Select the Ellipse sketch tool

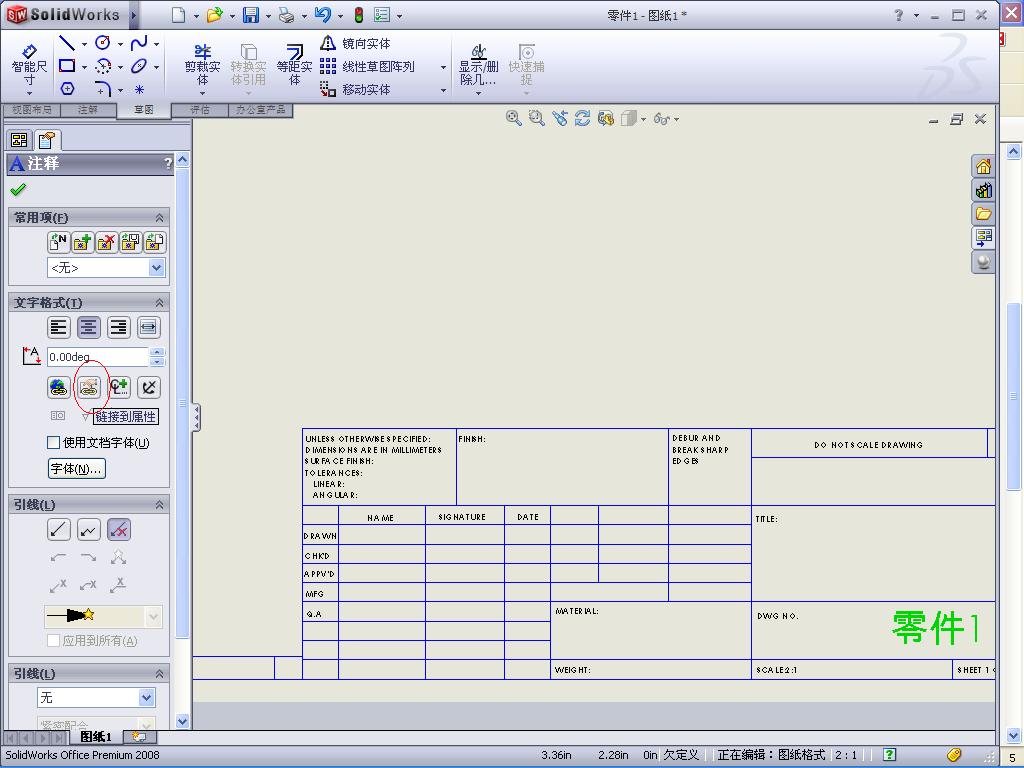point(138,66)
